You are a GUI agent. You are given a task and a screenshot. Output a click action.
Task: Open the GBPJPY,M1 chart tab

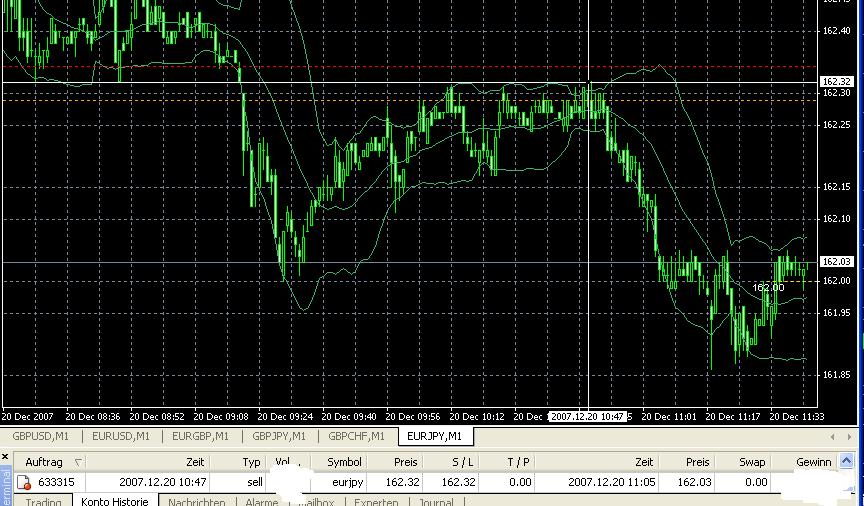(x=279, y=437)
